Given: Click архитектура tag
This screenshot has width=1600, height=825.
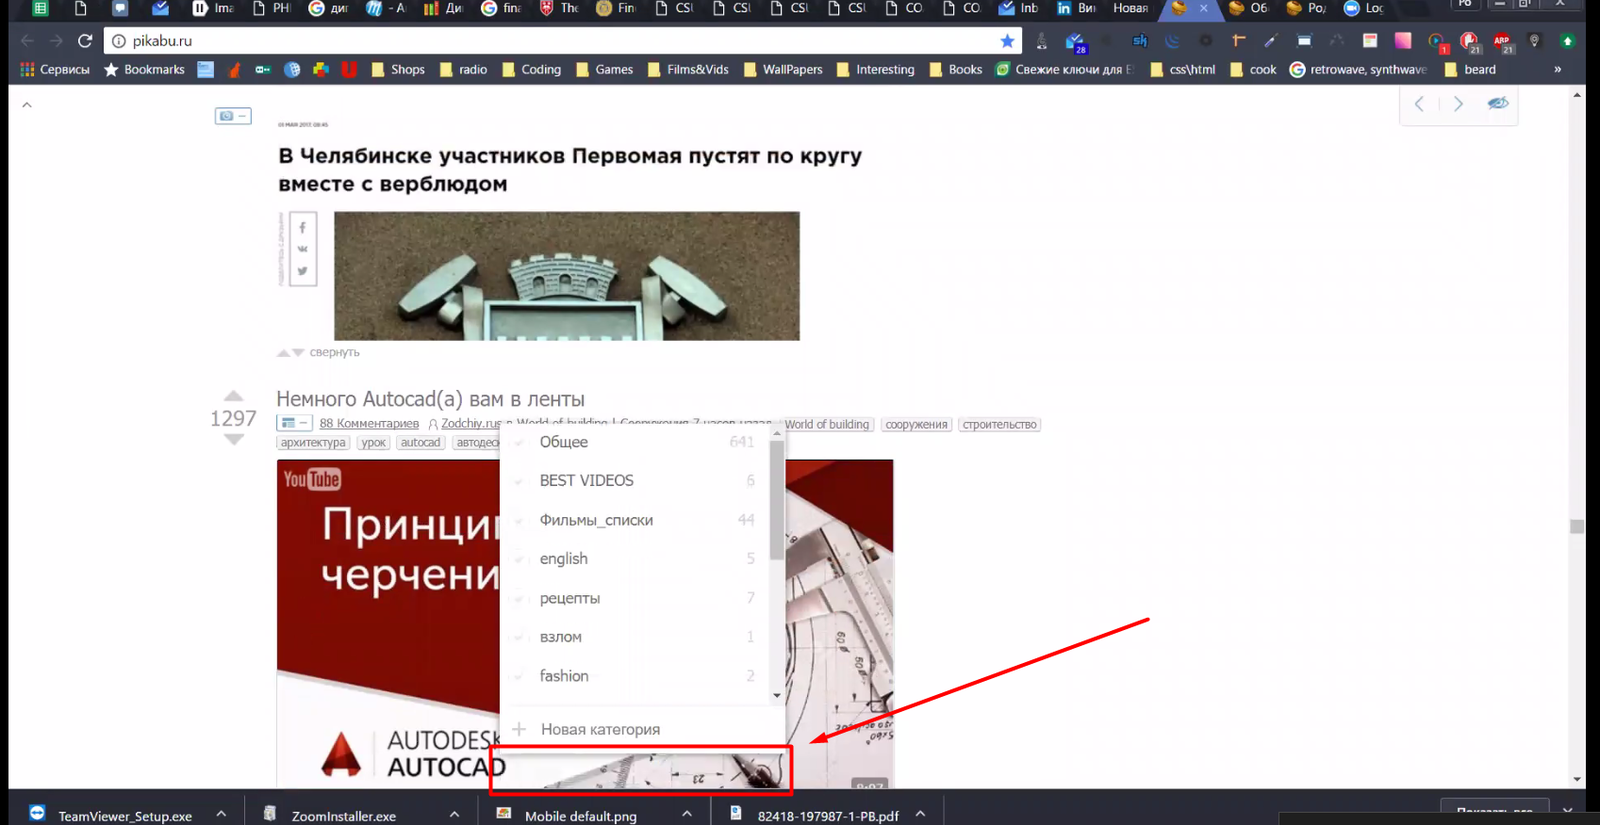Looking at the screenshot, I should tap(313, 443).
